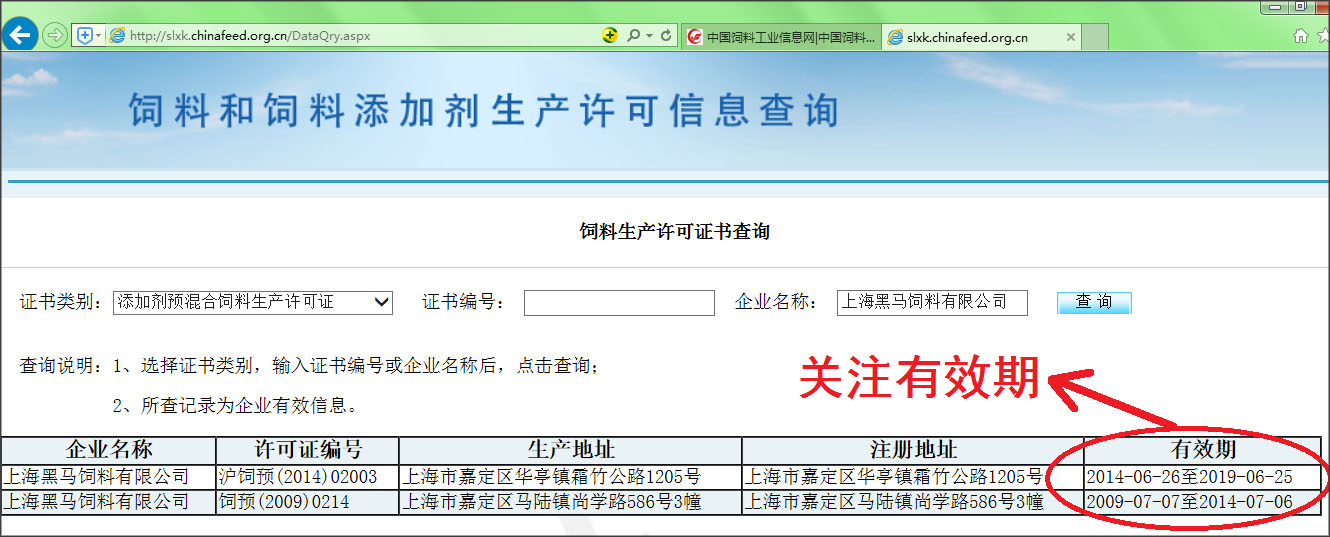
Task: Click the yellow compatibility icon in address bar
Action: click(610, 35)
